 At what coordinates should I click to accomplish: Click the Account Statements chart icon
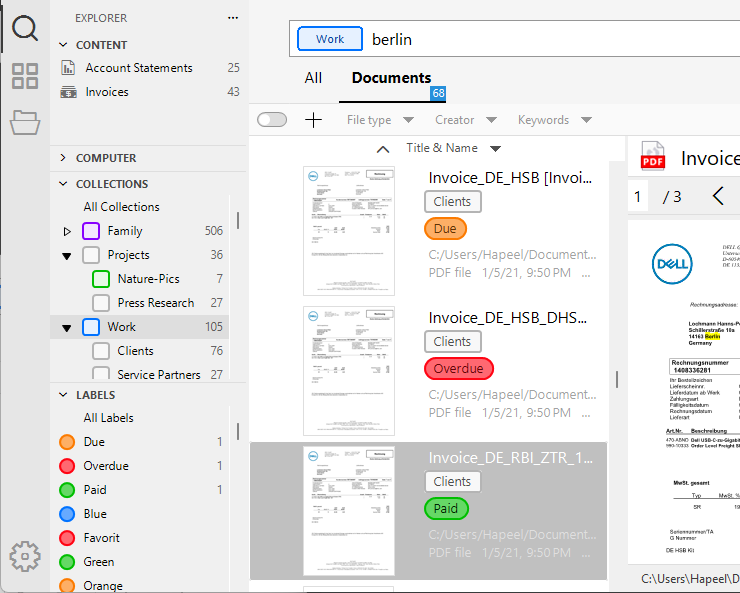click(68, 68)
